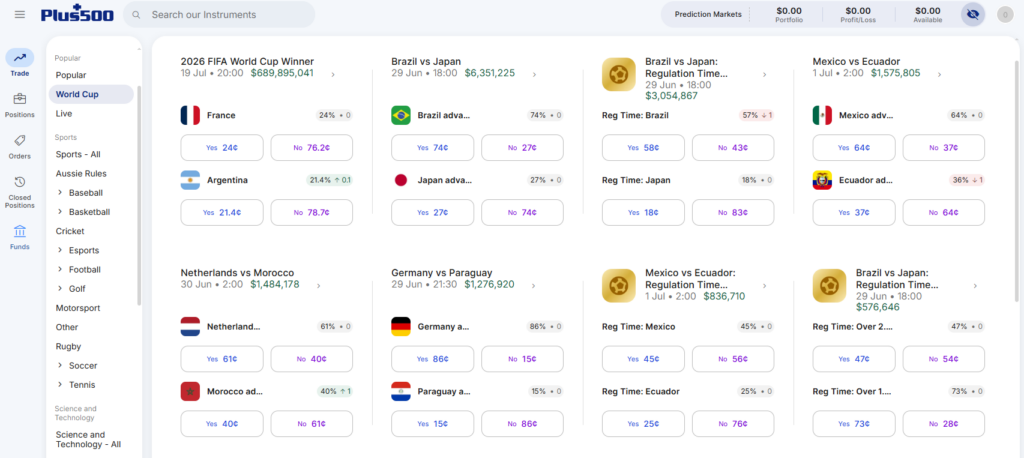Click the 21.4% Argentina change badge
This screenshot has height=458, width=1024.
pos(329,180)
